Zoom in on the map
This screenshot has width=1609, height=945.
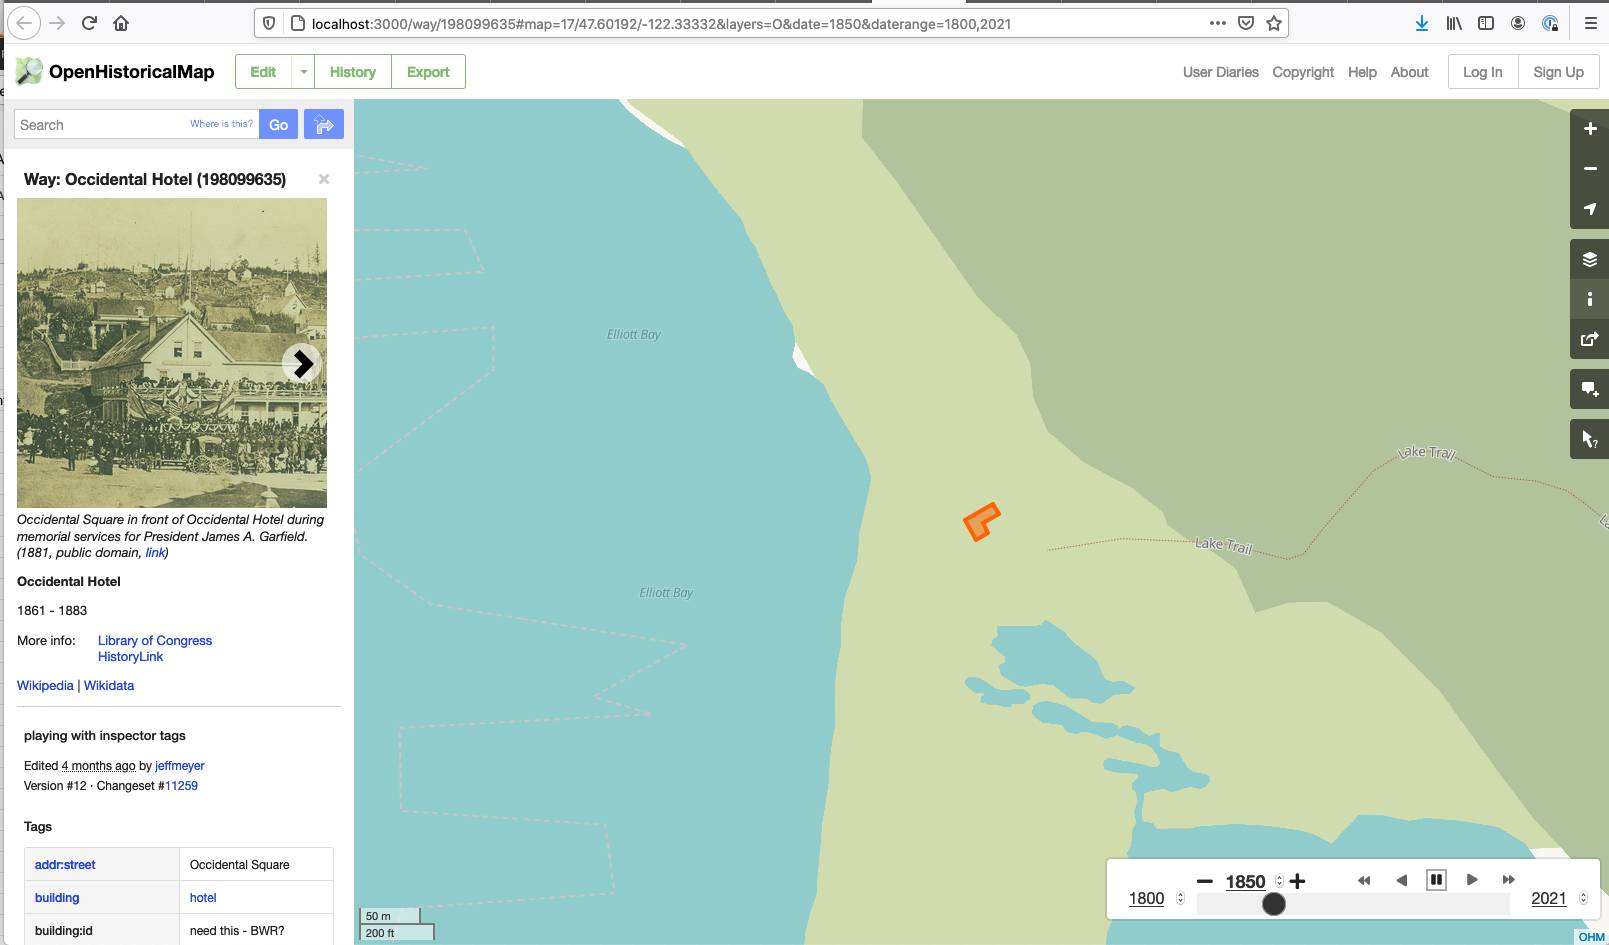tap(1589, 128)
